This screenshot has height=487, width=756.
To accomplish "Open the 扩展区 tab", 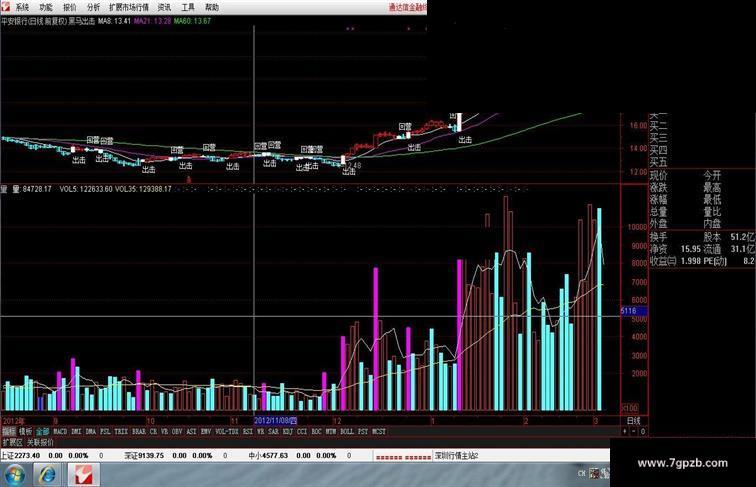I will pyautogui.click(x=12, y=442).
